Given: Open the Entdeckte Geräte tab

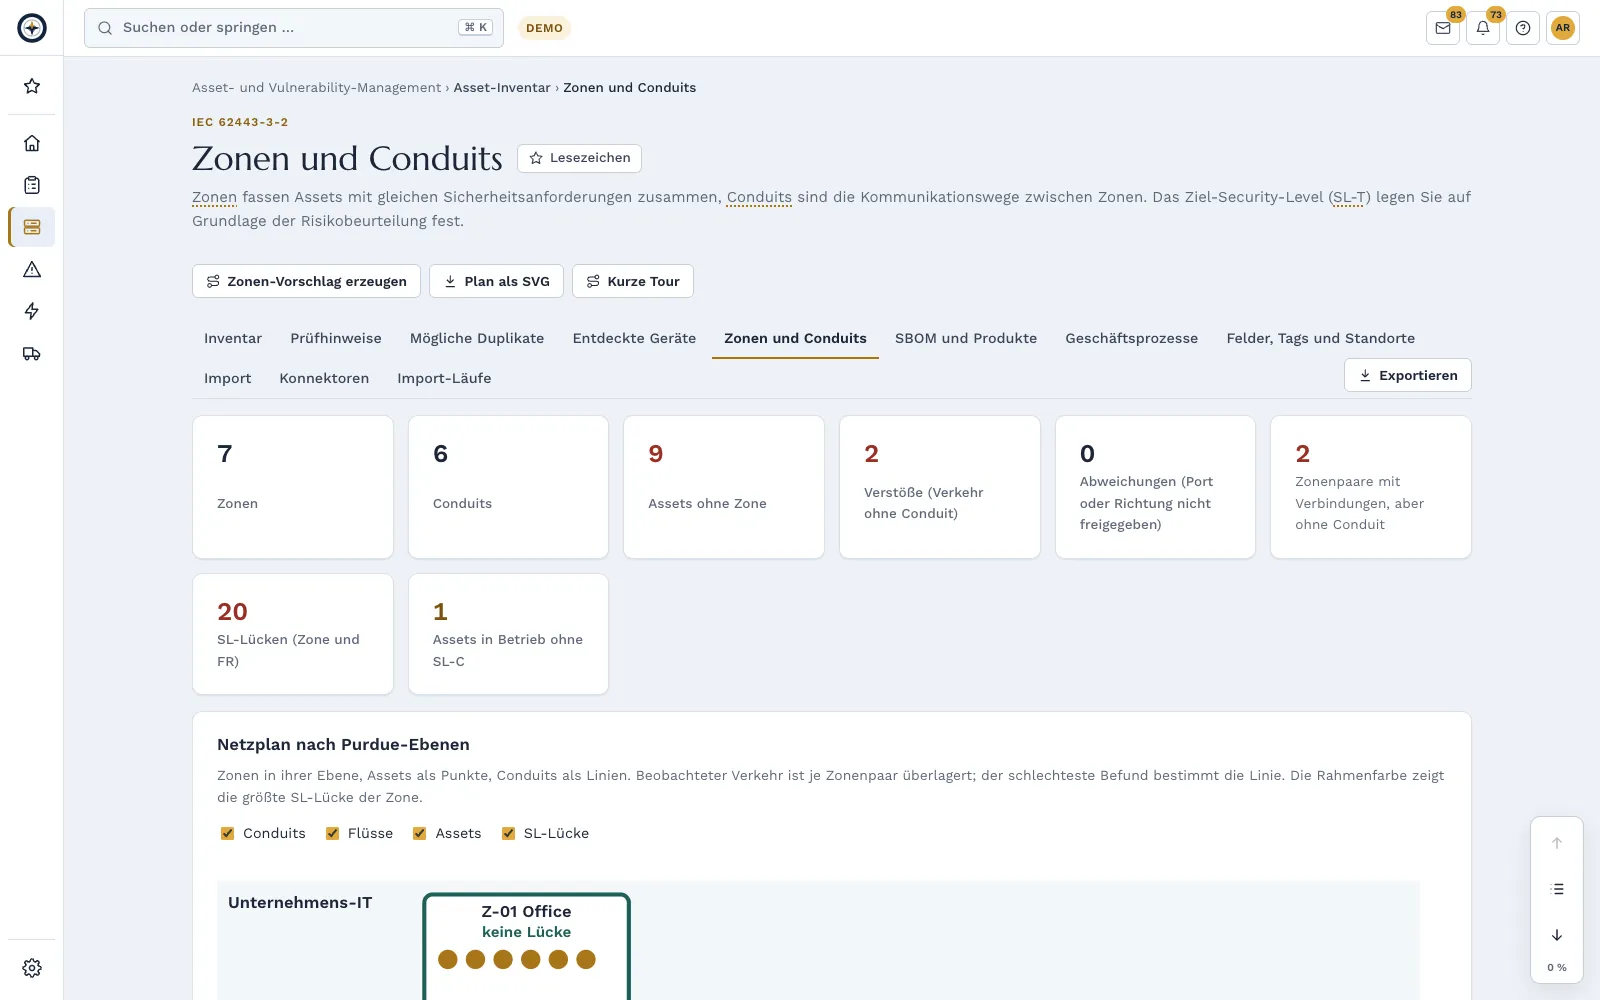Looking at the screenshot, I should [x=634, y=338].
